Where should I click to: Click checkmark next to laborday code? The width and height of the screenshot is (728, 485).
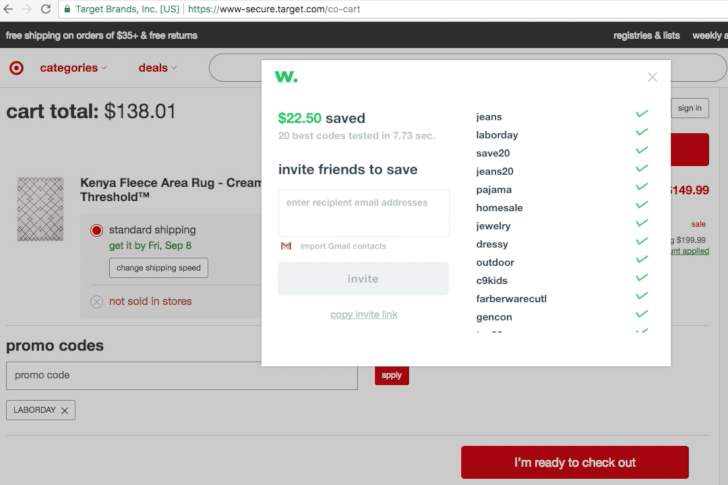[642, 132]
